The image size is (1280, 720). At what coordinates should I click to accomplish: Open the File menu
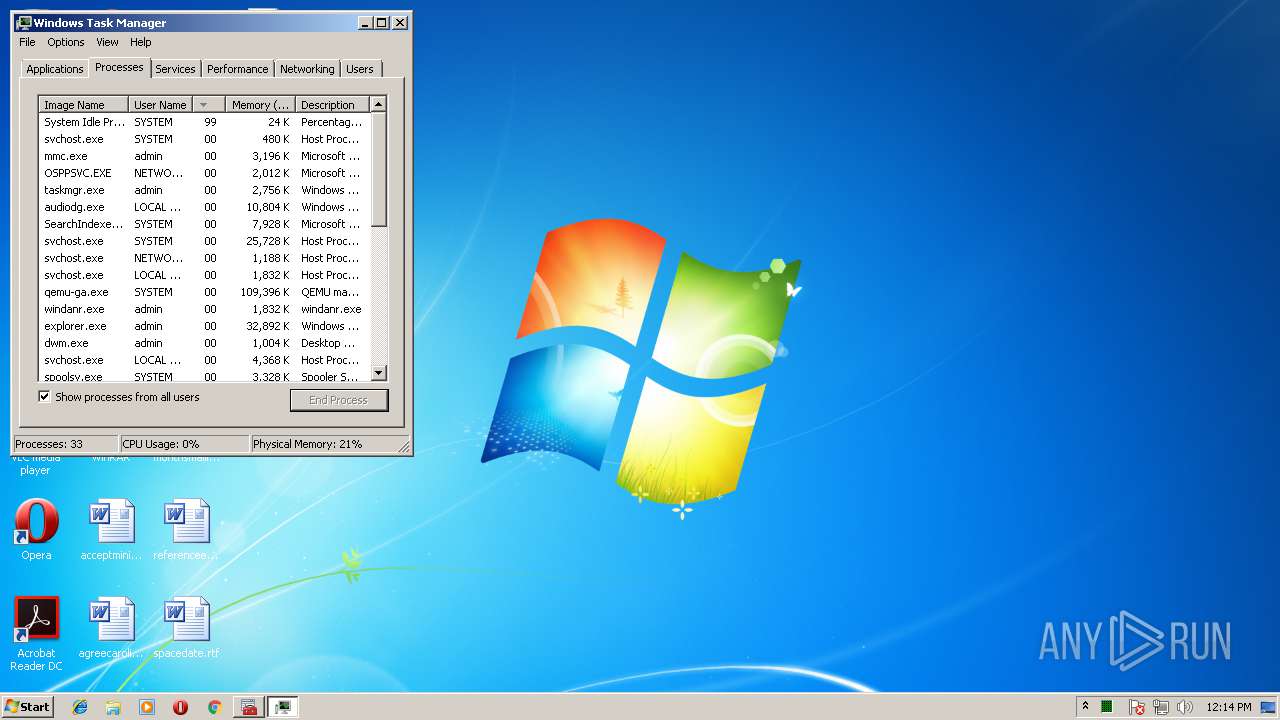pos(27,42)
